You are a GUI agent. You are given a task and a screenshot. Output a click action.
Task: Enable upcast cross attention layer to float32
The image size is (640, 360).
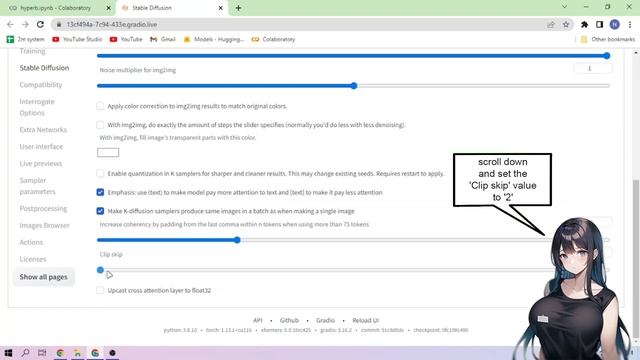pyautogui.click(x=100, y=290)
